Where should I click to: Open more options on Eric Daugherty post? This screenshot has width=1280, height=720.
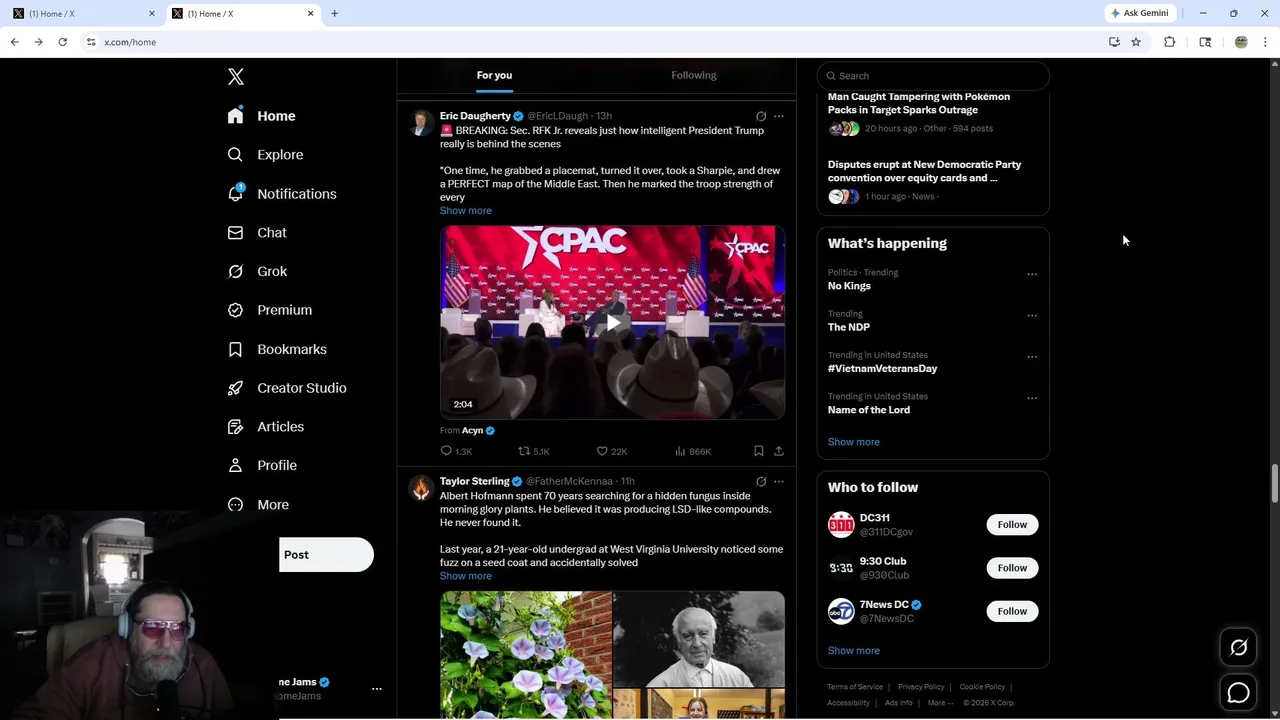(779, 116)
